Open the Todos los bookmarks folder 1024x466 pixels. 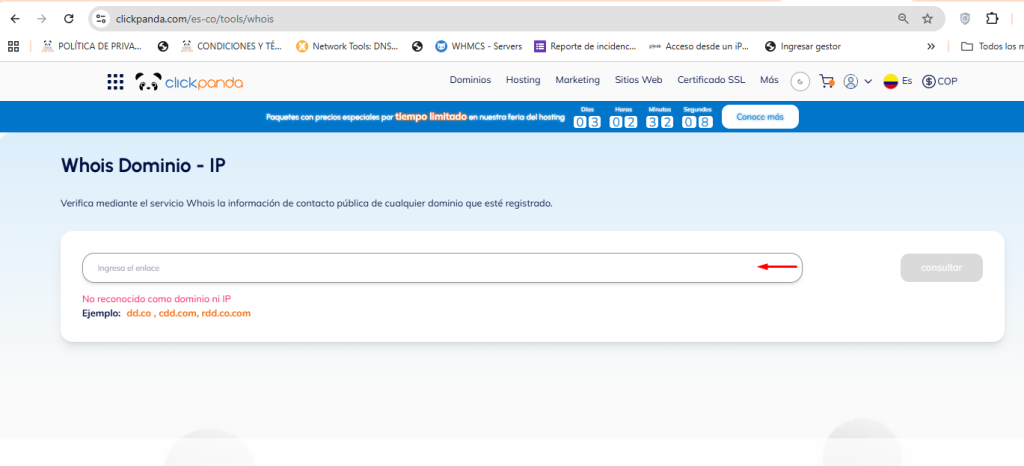coord(991,46)
